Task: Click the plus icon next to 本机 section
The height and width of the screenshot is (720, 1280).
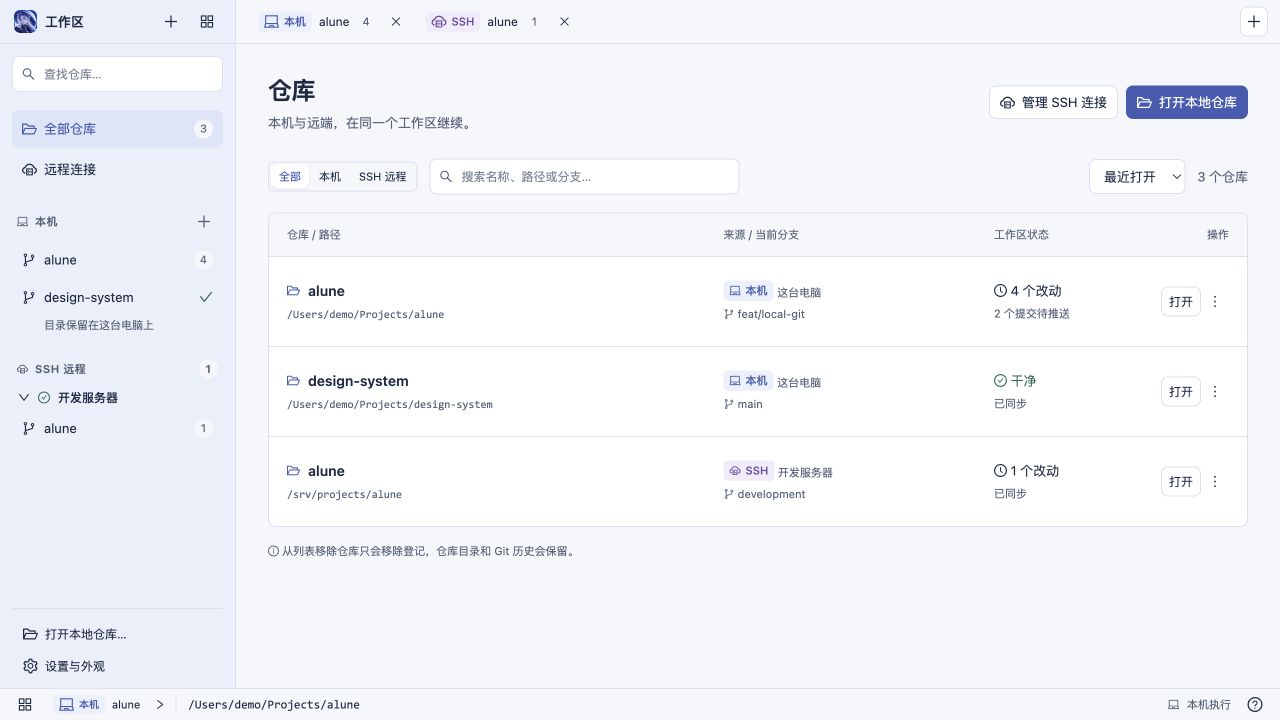Action: 204,221
